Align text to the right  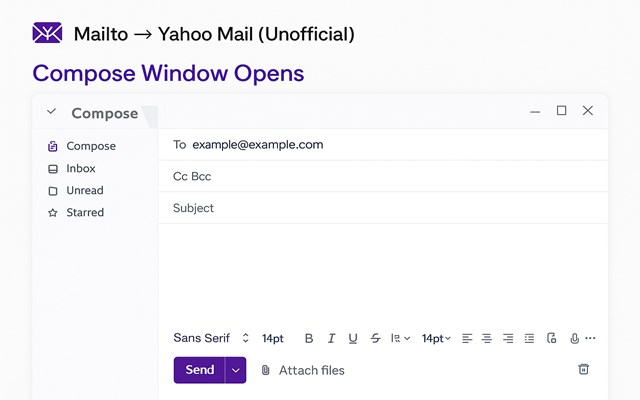click(x=508, y=339)
